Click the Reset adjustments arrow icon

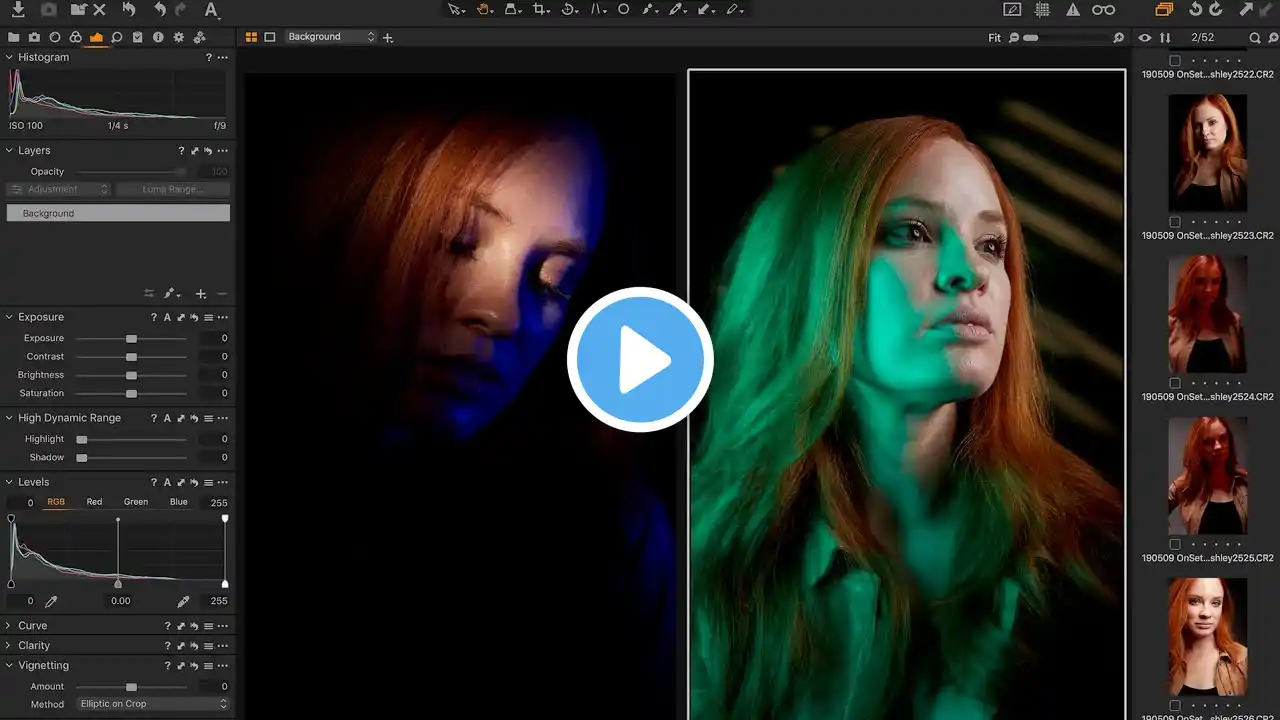(129, 10)
